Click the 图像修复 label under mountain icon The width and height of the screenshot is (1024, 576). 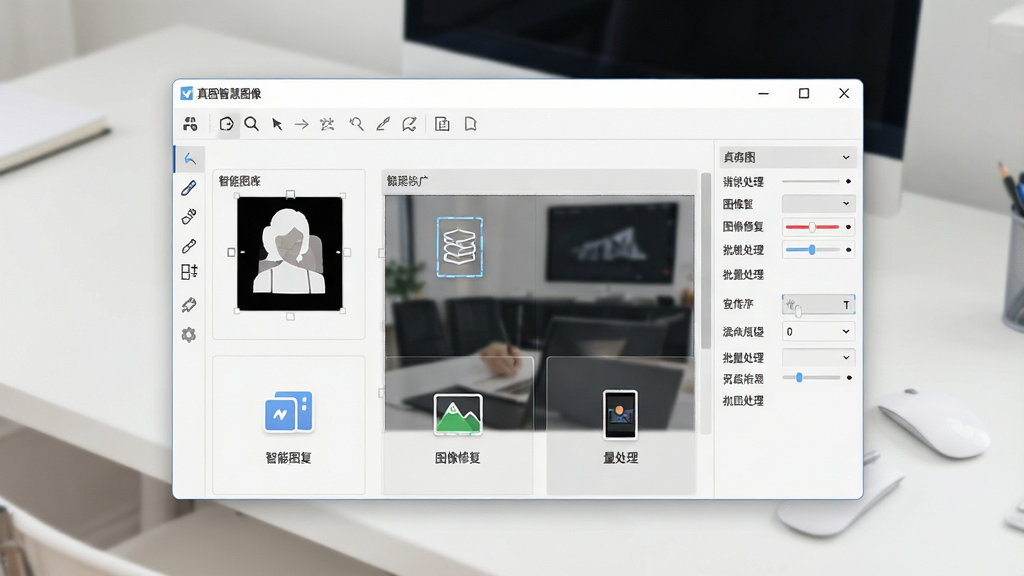[458, 458]
